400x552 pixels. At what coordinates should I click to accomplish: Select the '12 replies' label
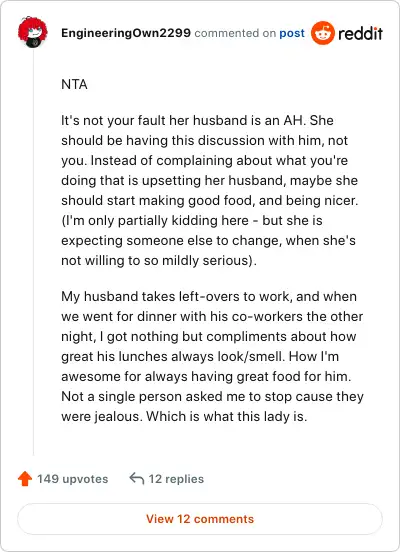176,479
